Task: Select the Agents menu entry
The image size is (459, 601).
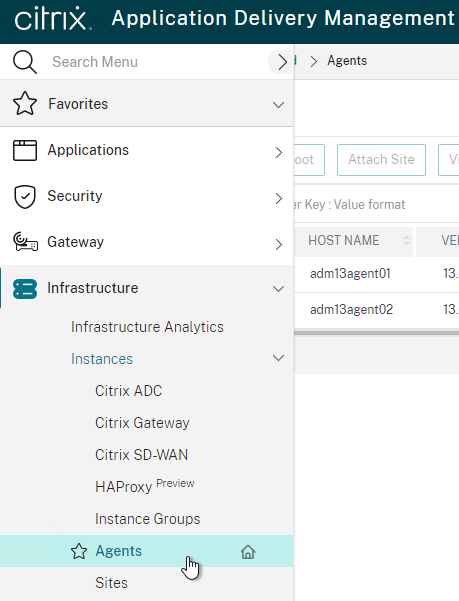Action: 119,551
